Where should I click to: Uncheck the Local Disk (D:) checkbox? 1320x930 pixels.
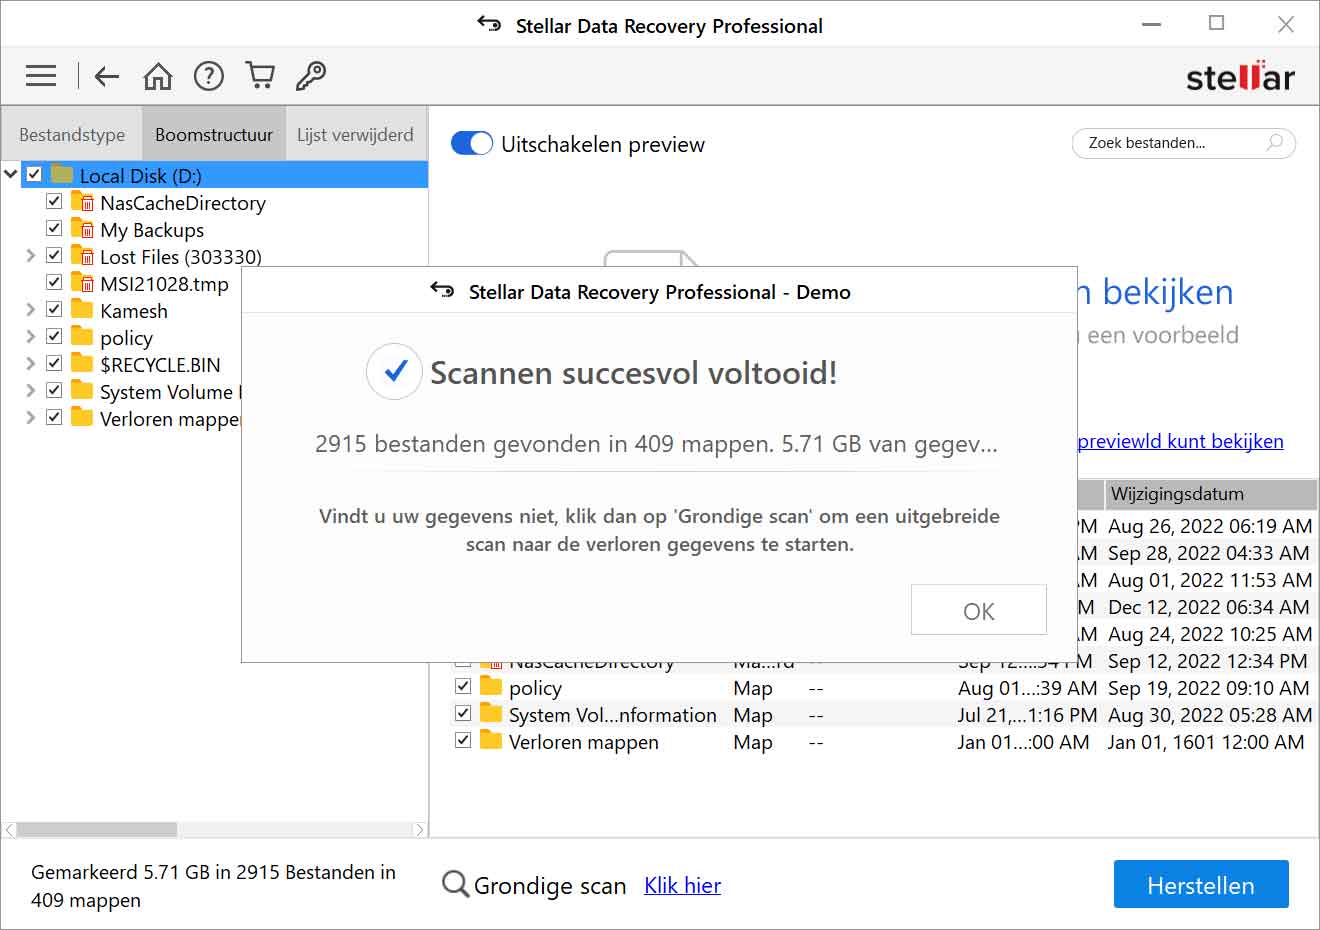tap(34, 174)
